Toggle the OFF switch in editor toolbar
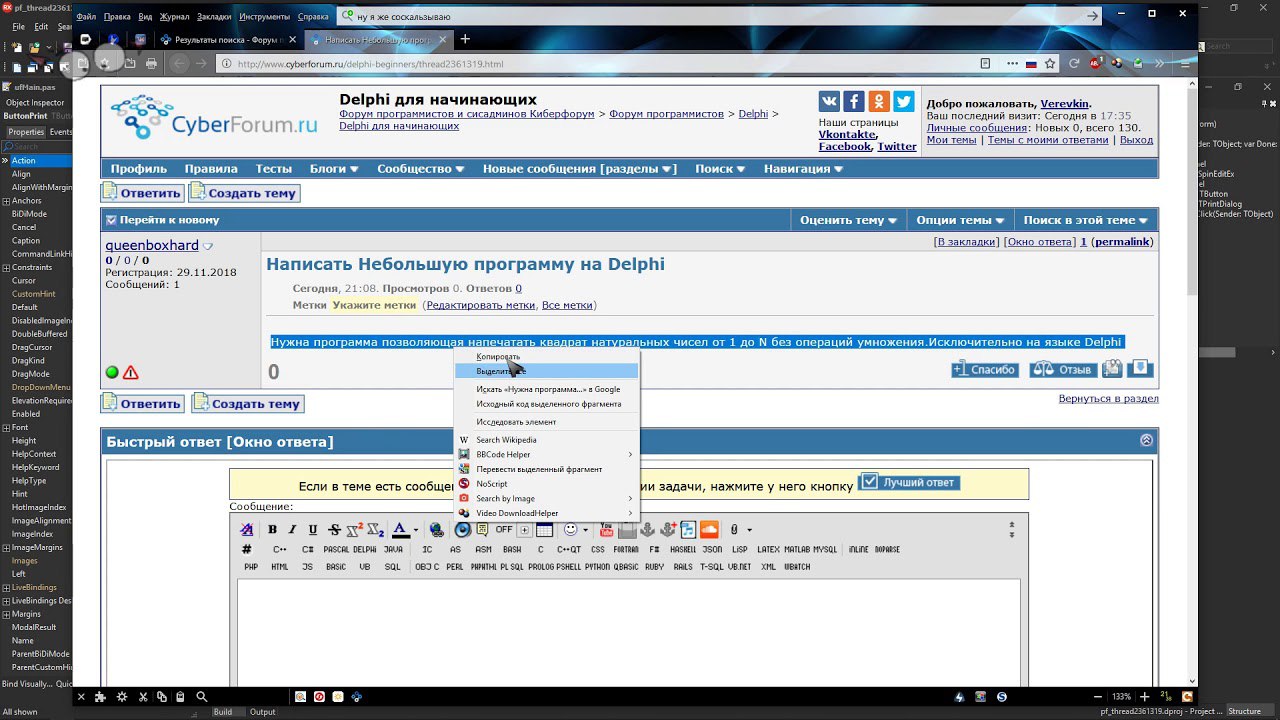 (x=503, y=530)
